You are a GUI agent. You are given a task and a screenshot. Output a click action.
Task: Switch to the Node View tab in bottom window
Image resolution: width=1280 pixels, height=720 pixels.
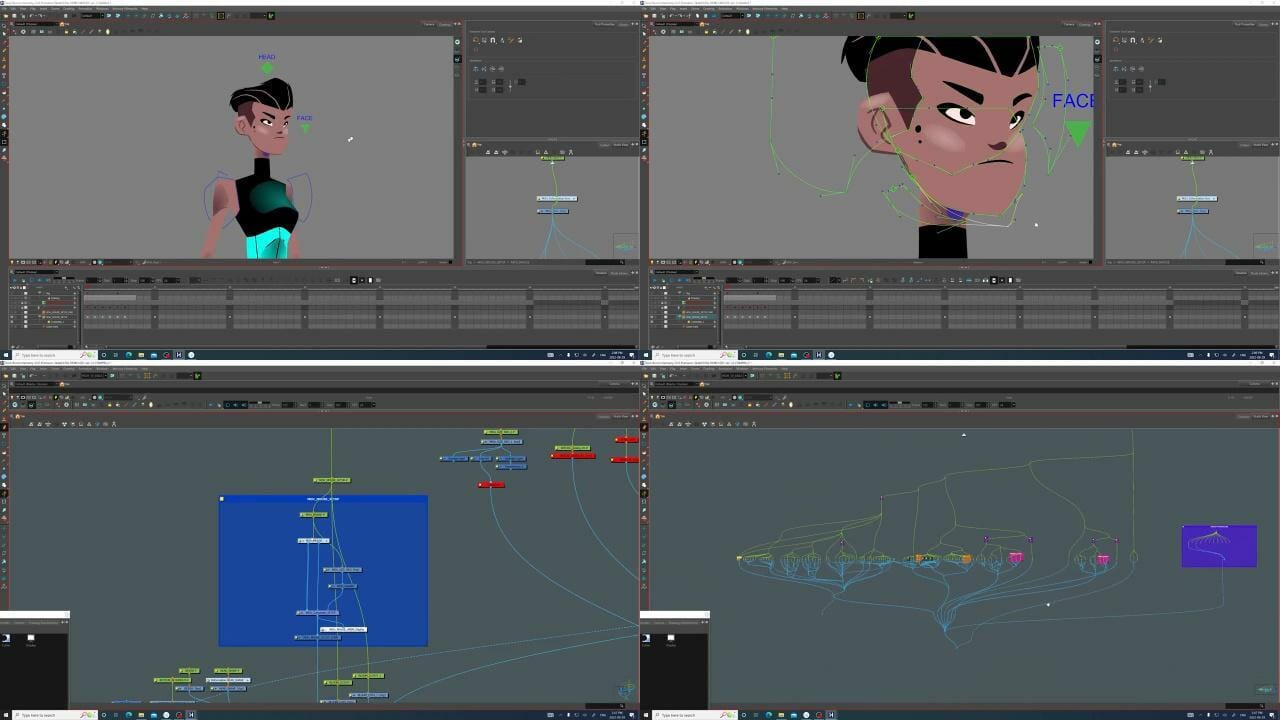(x=615, y=417)
